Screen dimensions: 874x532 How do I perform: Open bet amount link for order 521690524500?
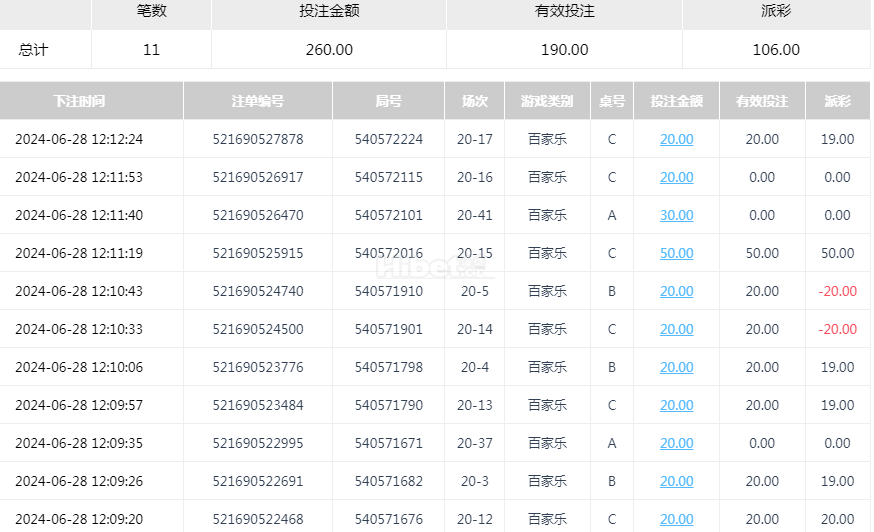(676, 329)
